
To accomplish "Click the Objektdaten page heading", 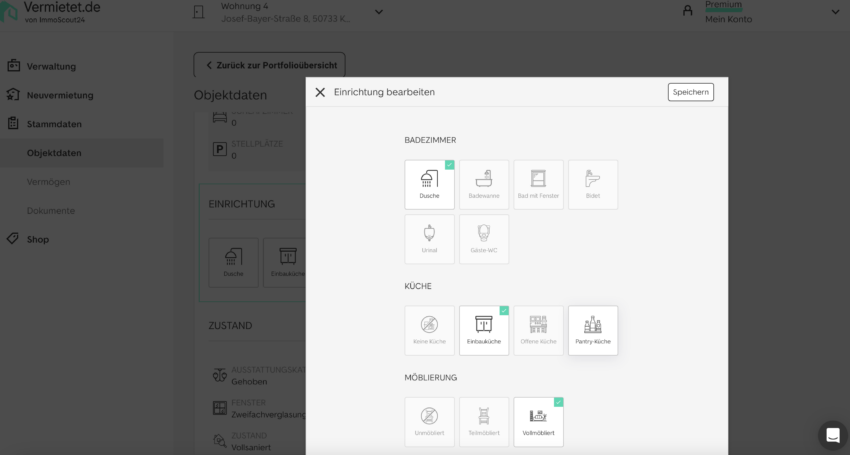I will pos(230,95).
